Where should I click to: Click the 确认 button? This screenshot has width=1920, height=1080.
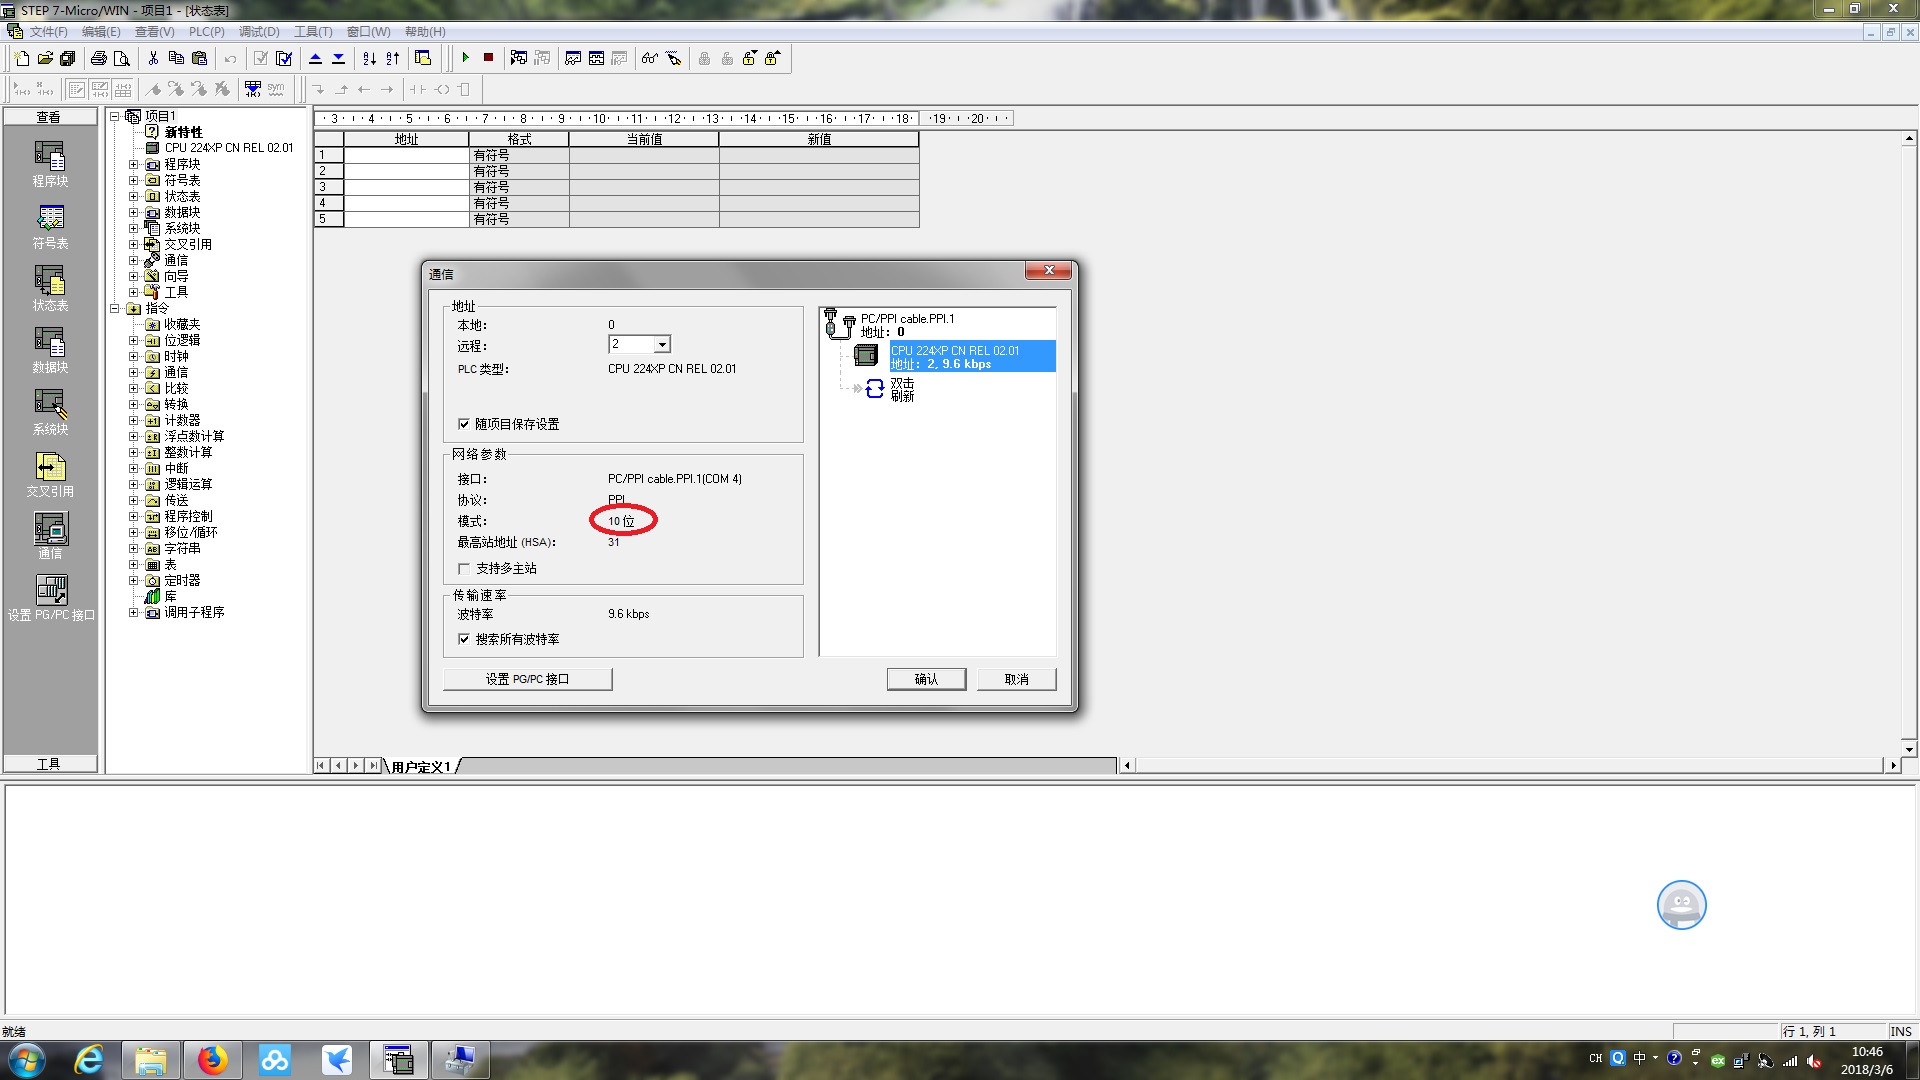926,679
